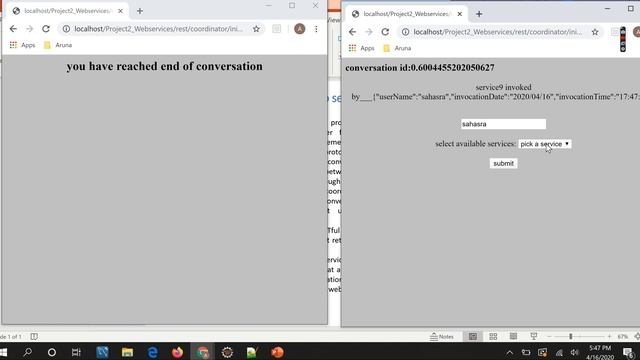Select localhost tab in left browser window

tap(68, 11)
